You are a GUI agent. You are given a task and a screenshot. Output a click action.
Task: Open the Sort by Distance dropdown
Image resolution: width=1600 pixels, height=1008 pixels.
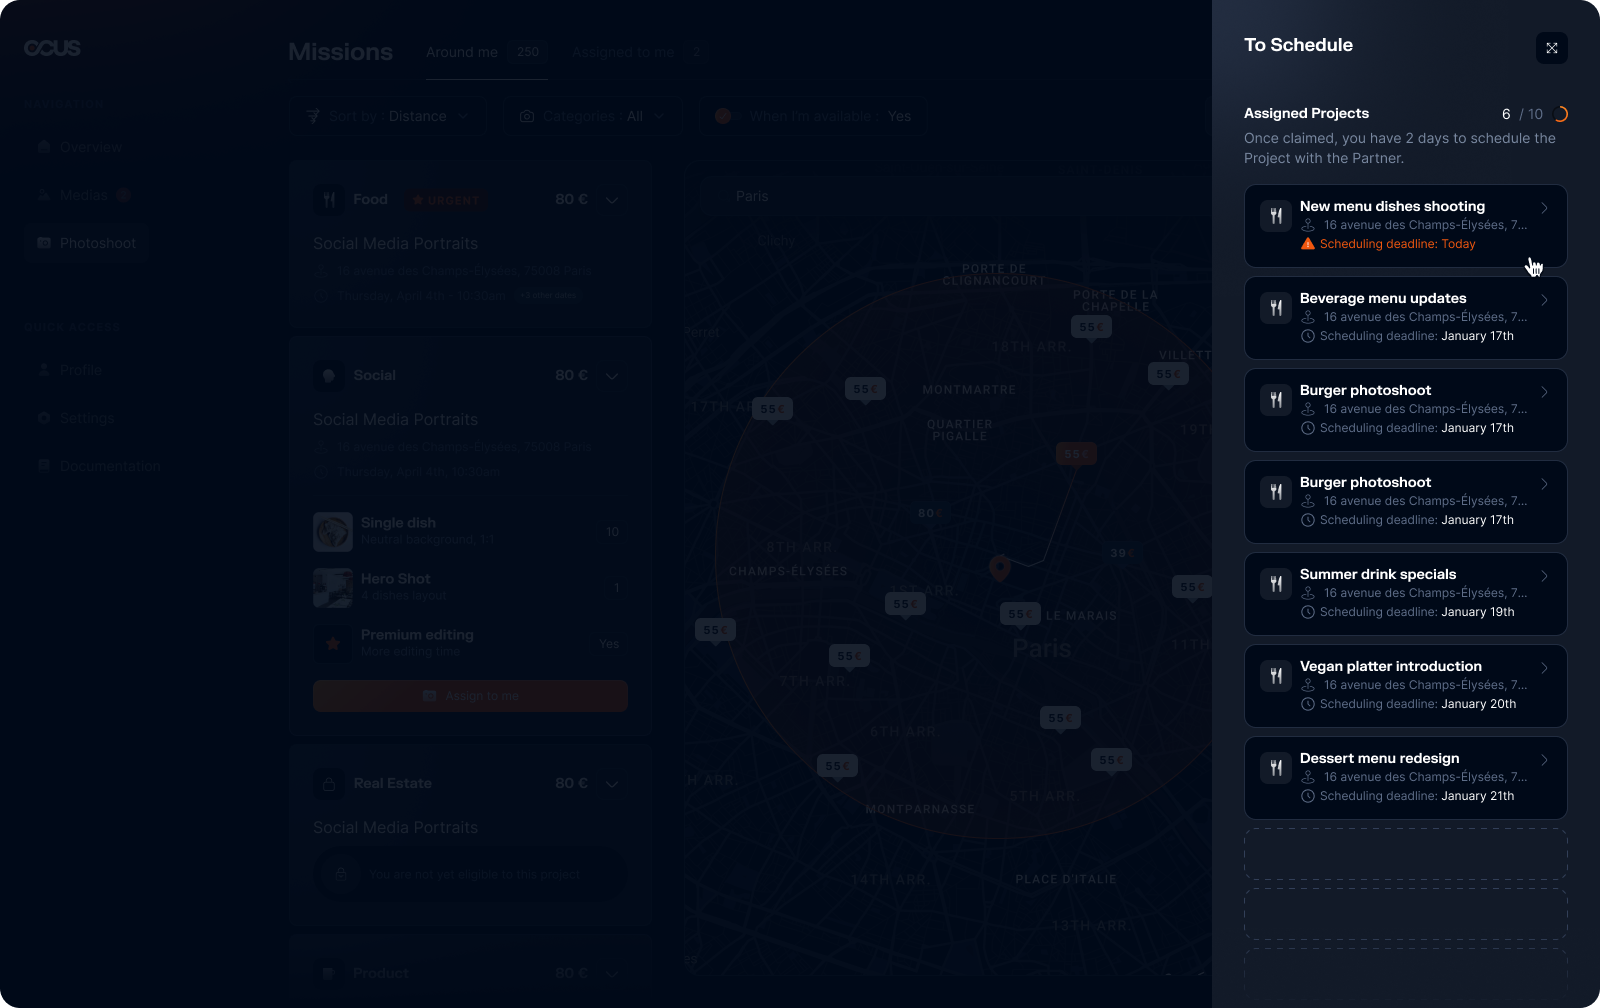tap(389, 116)
